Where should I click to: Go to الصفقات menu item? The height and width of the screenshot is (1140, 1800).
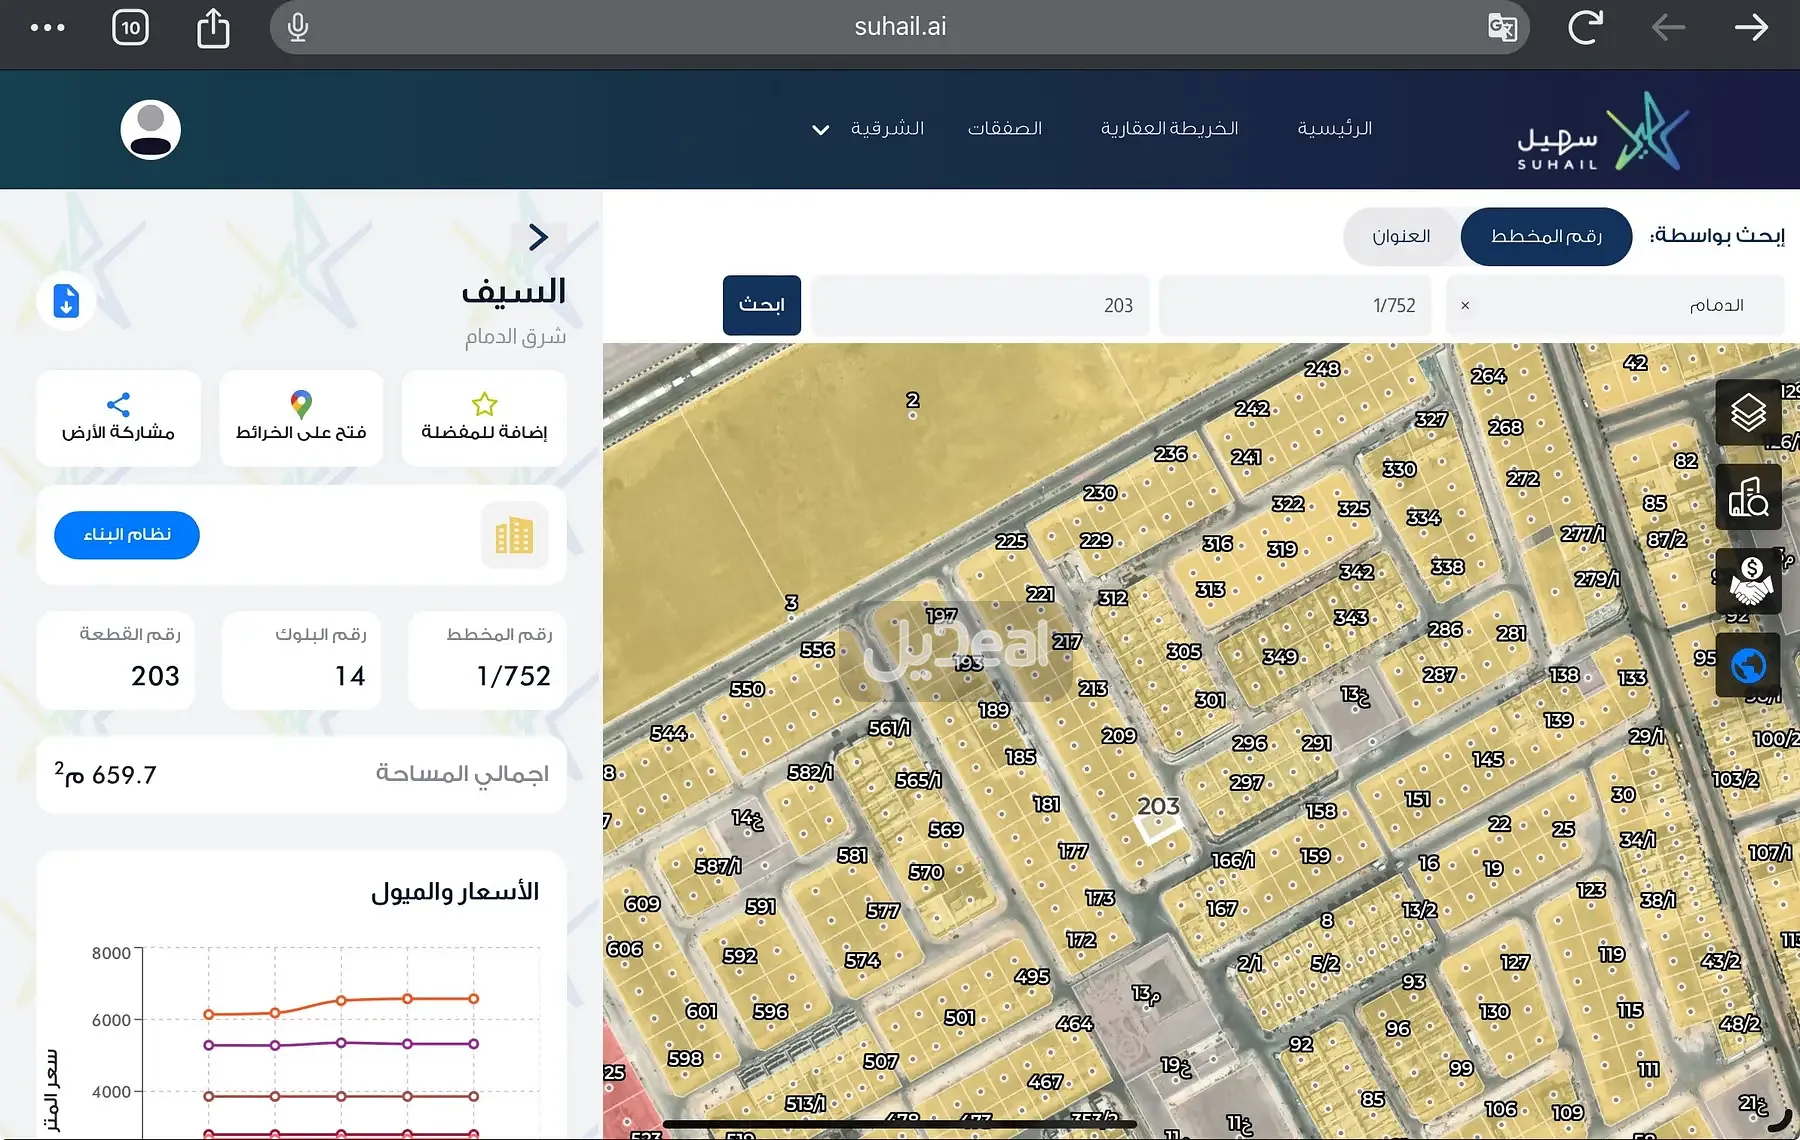point(1004,129)
